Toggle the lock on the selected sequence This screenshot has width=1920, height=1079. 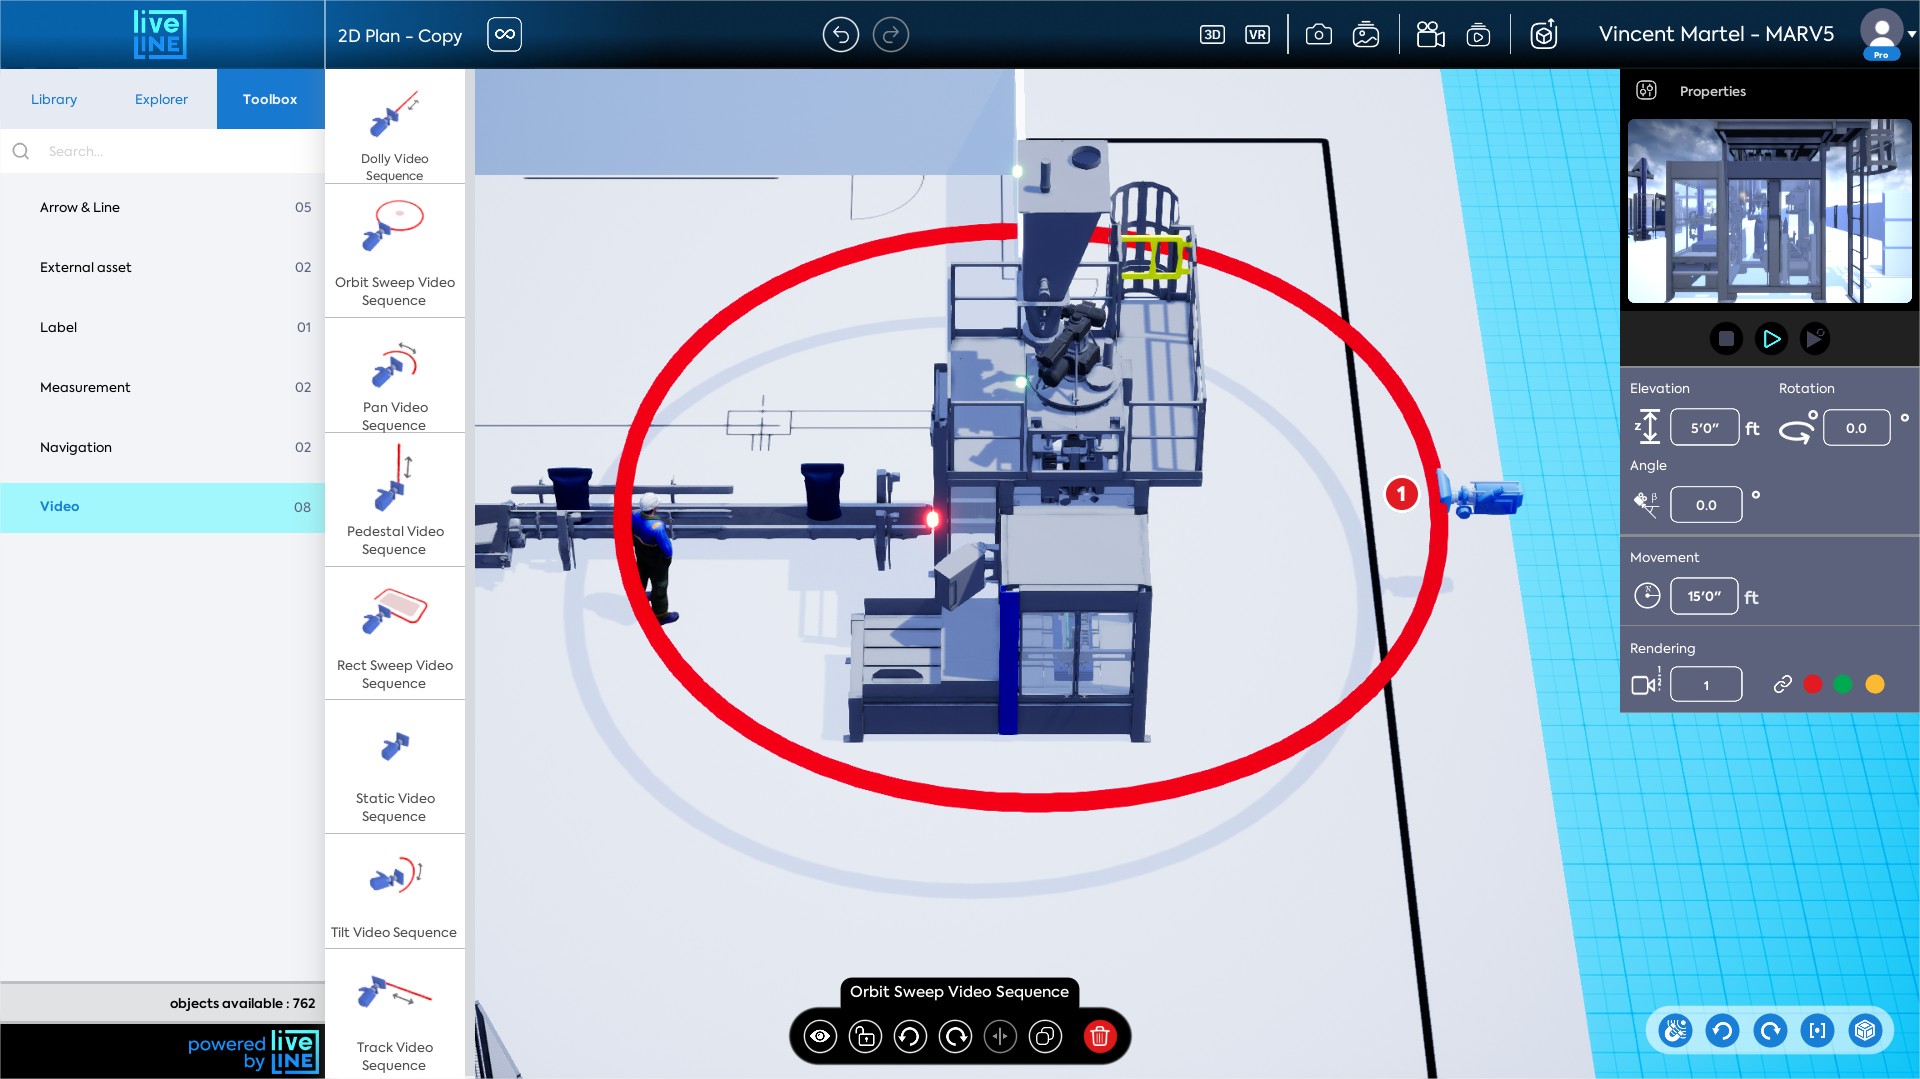pos(865,1036)
